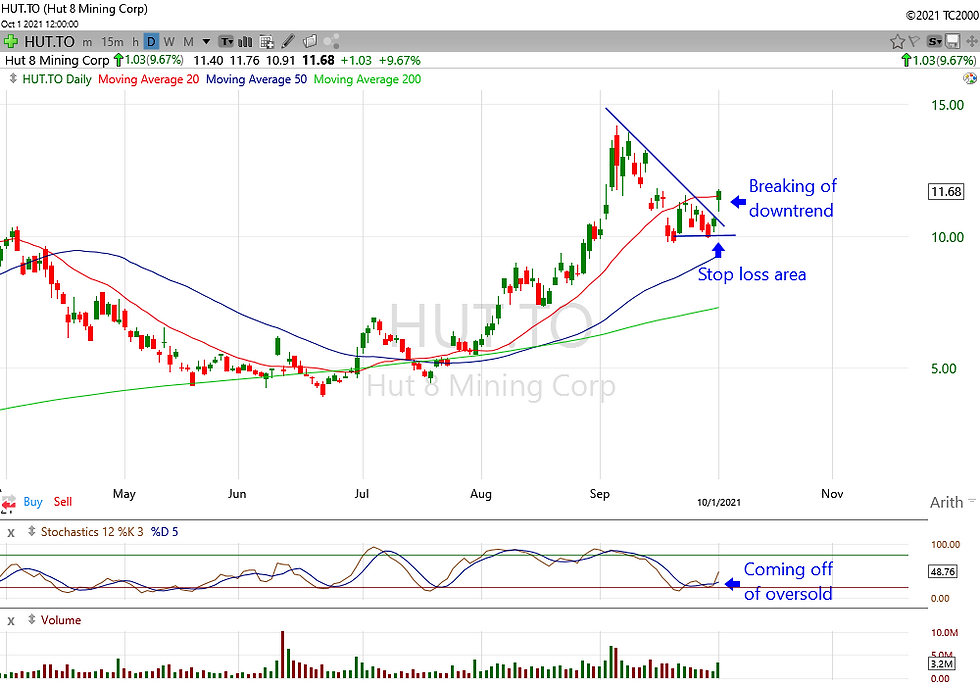Click the 'Coming off of oversold' annotation
The width and height of the screenshot is (980, 686).
point(788,581)
